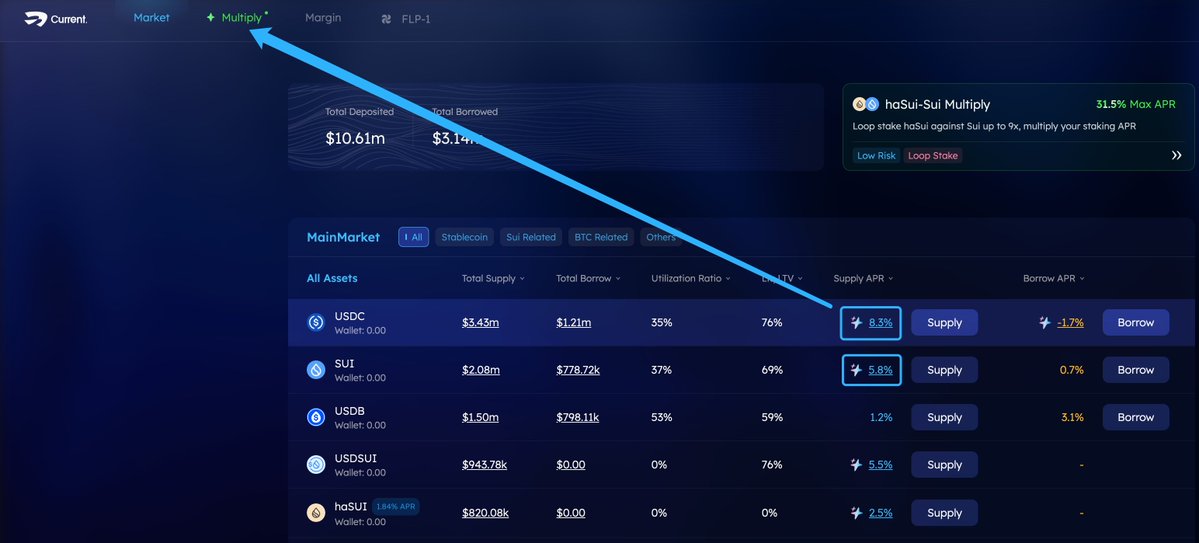The height and width of the screenshot is (543, 1199).
Task: Sort by Total Borrow column
Action: (x=588, y=278)
